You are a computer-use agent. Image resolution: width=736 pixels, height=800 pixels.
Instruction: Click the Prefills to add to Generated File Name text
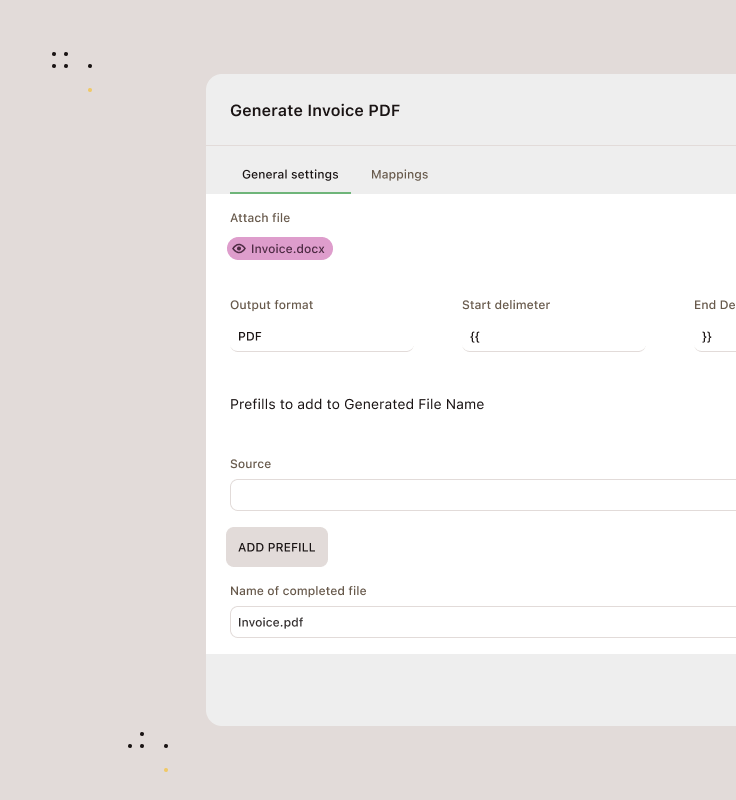point(357,404)
